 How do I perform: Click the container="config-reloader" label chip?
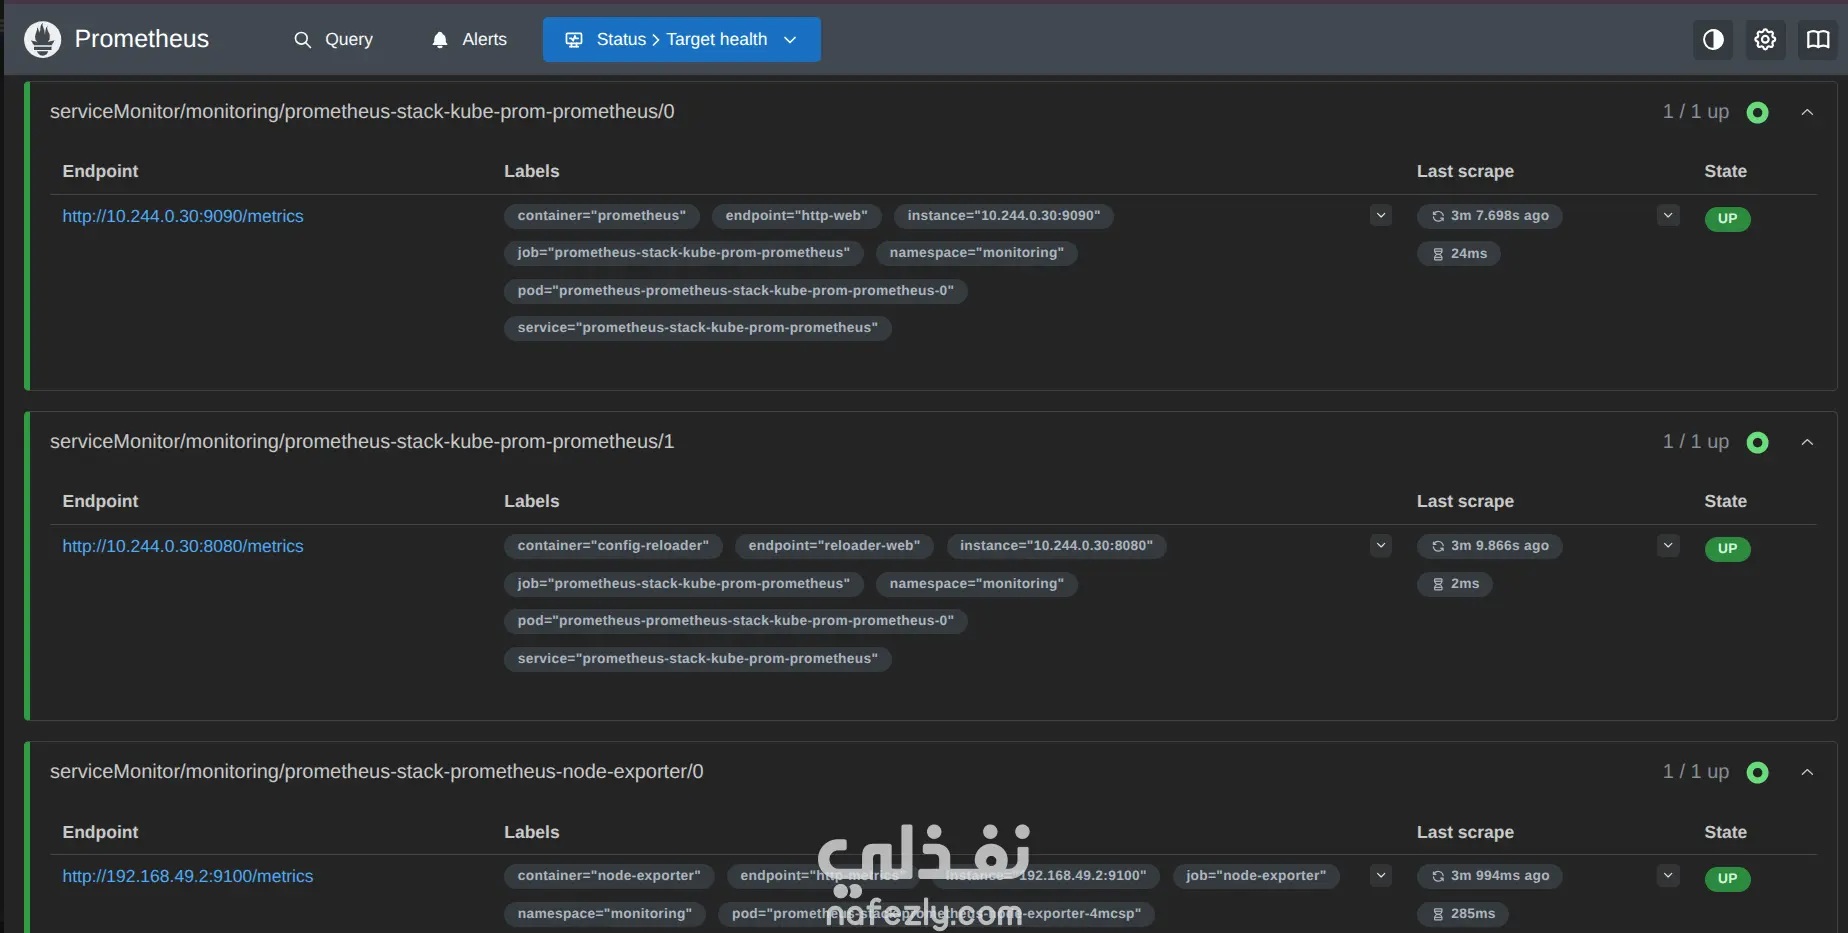[x=613, y=546]
